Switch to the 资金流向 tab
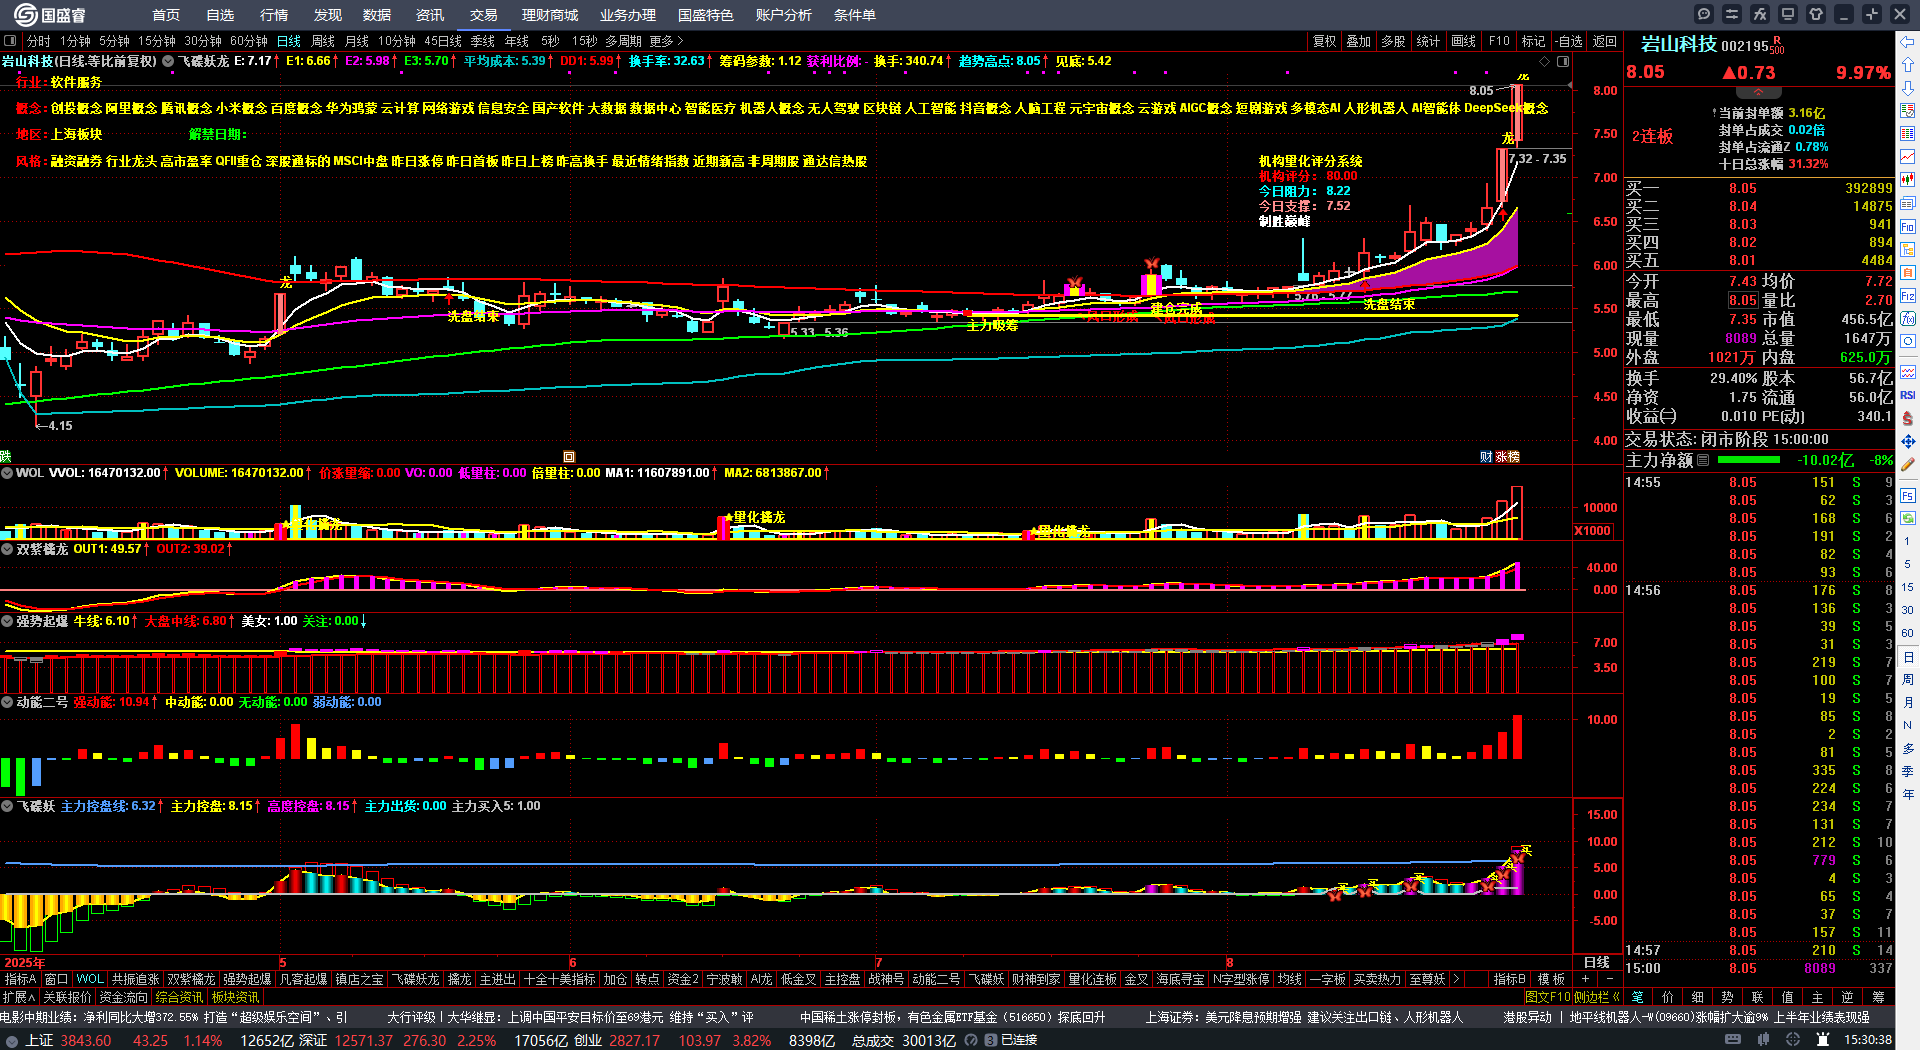 tap(123, 997)
